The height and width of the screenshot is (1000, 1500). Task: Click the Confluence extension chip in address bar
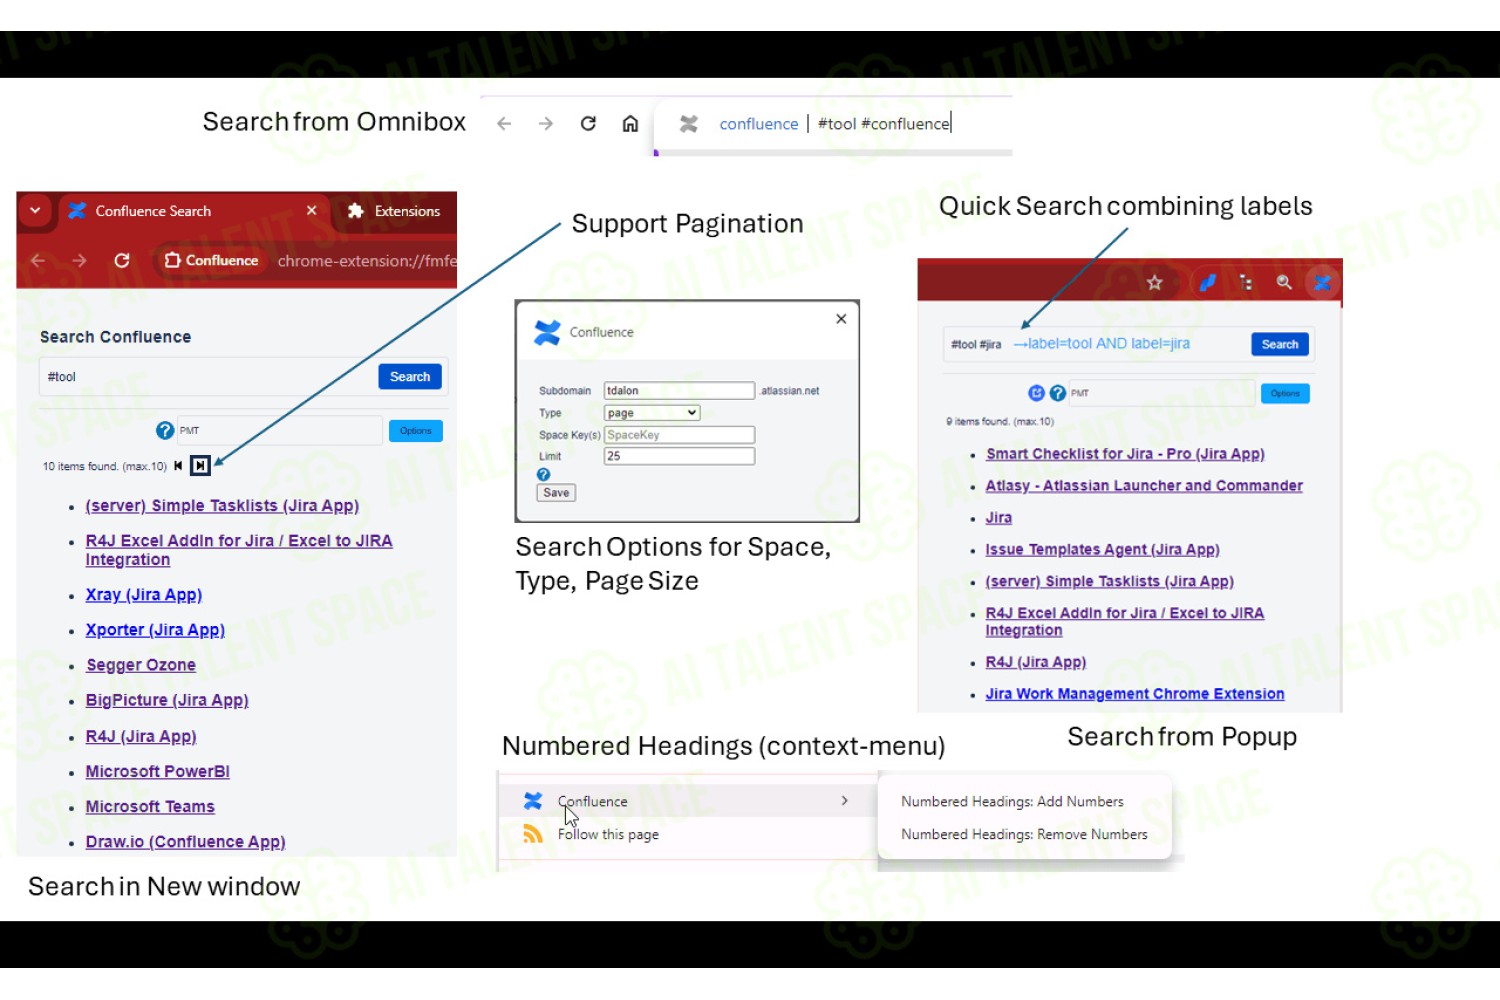point(211,260)
